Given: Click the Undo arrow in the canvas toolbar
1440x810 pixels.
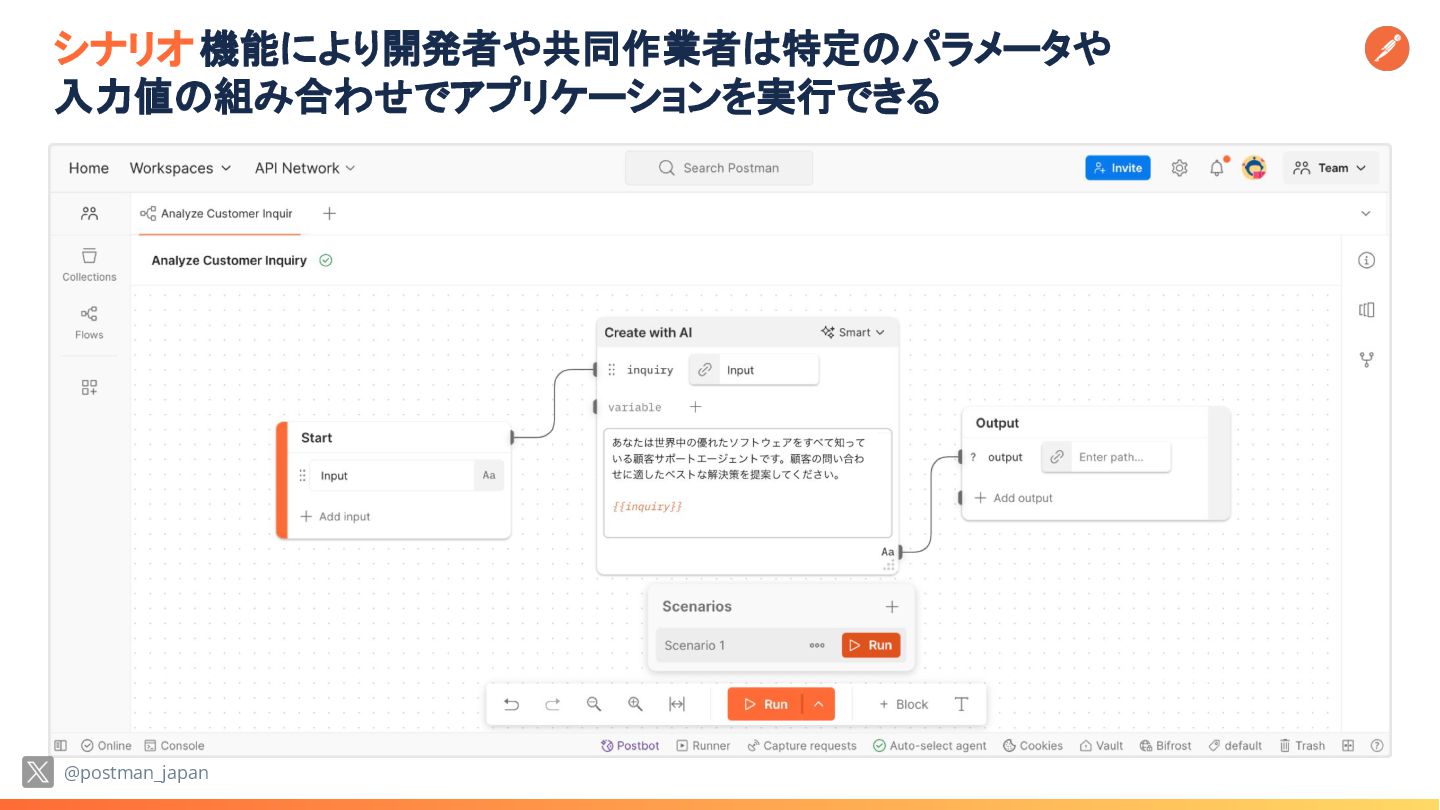Looking at the screenshot, I should point(511,704).
